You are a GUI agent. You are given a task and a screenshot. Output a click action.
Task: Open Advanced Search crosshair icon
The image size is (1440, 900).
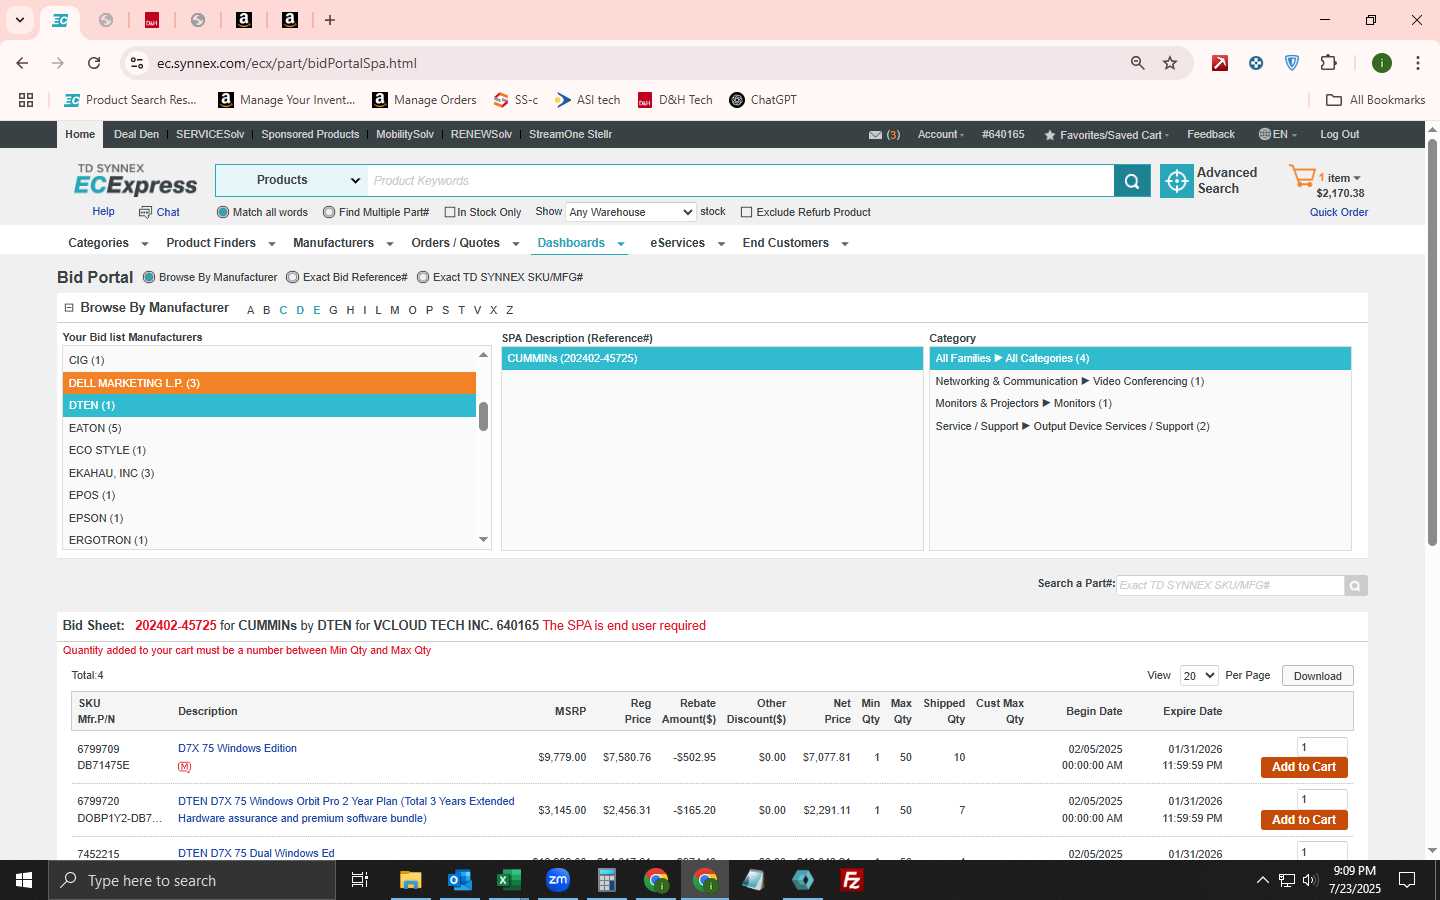point(1177,181)
